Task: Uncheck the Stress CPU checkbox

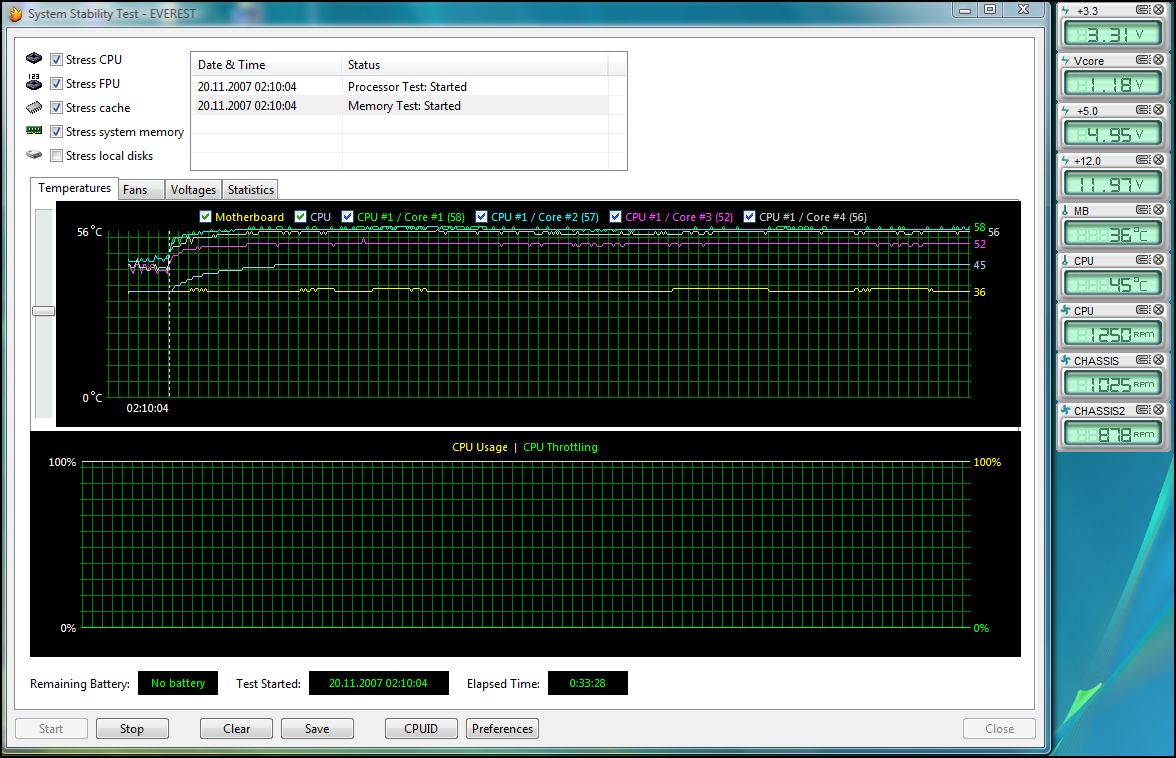Action: point(56,59)
